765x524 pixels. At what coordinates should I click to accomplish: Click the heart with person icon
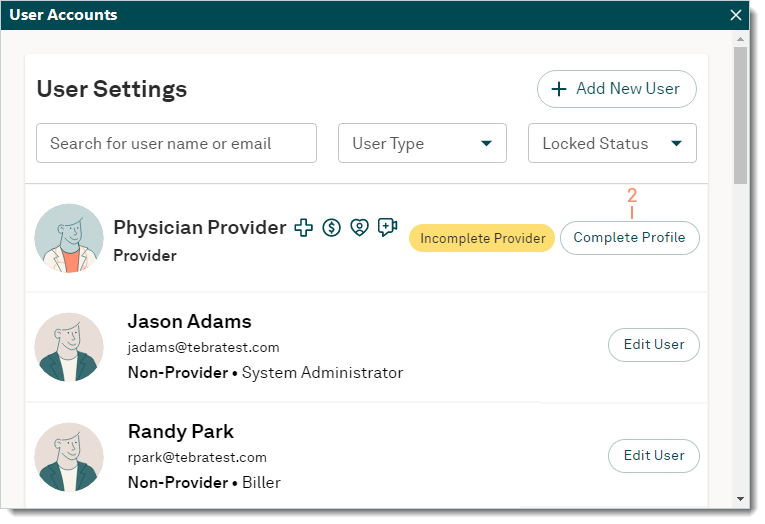(360, 228)
